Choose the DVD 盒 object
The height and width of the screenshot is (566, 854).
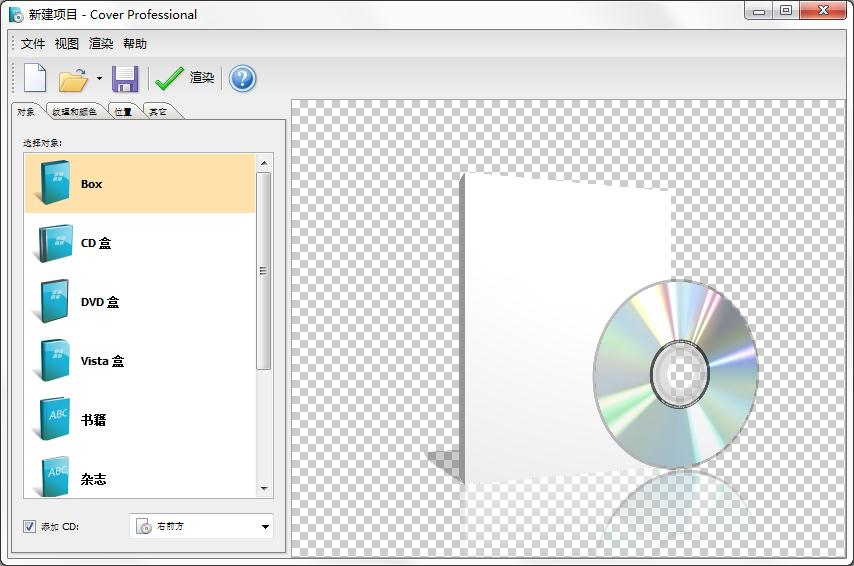click(x=139, y=302)
